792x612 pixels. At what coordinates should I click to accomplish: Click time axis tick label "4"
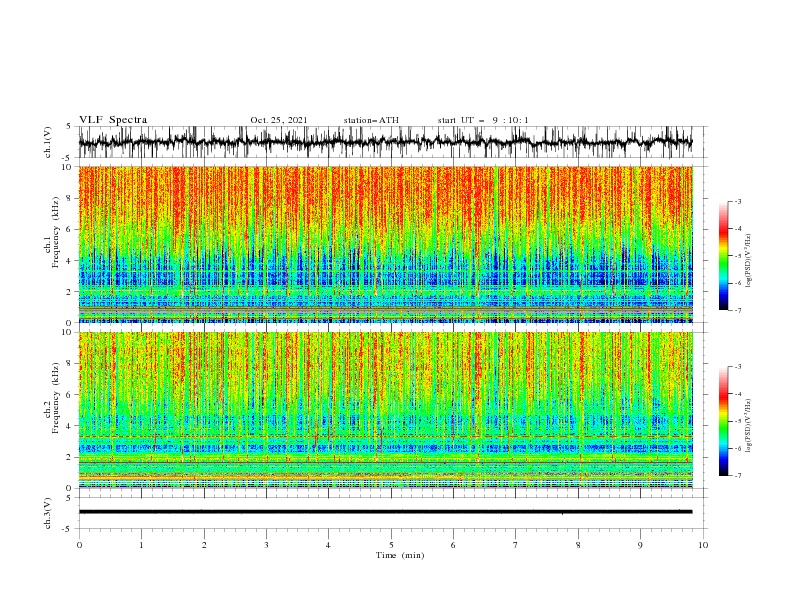[328, 545]
